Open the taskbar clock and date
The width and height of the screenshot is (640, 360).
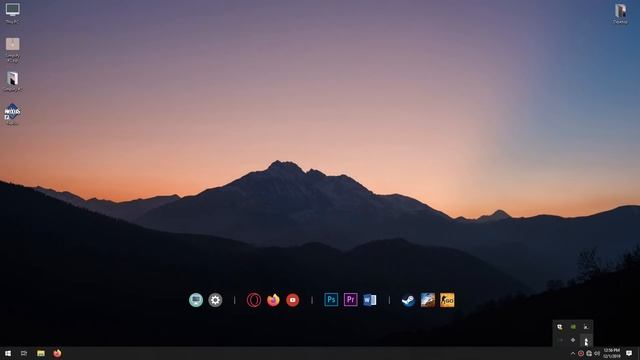click(612, 353)
